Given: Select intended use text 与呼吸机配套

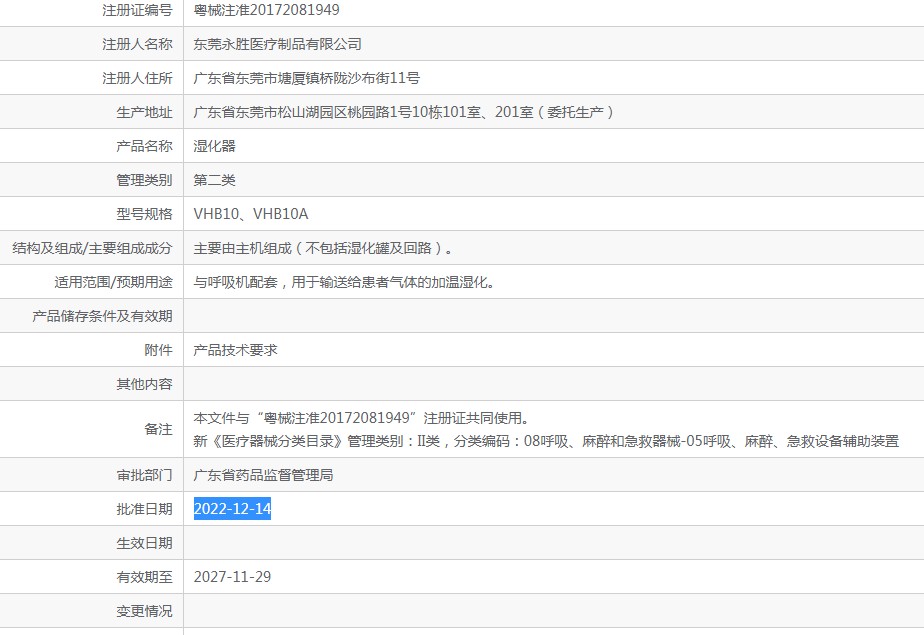Looking at the screenshot, I should pos(235,282).
